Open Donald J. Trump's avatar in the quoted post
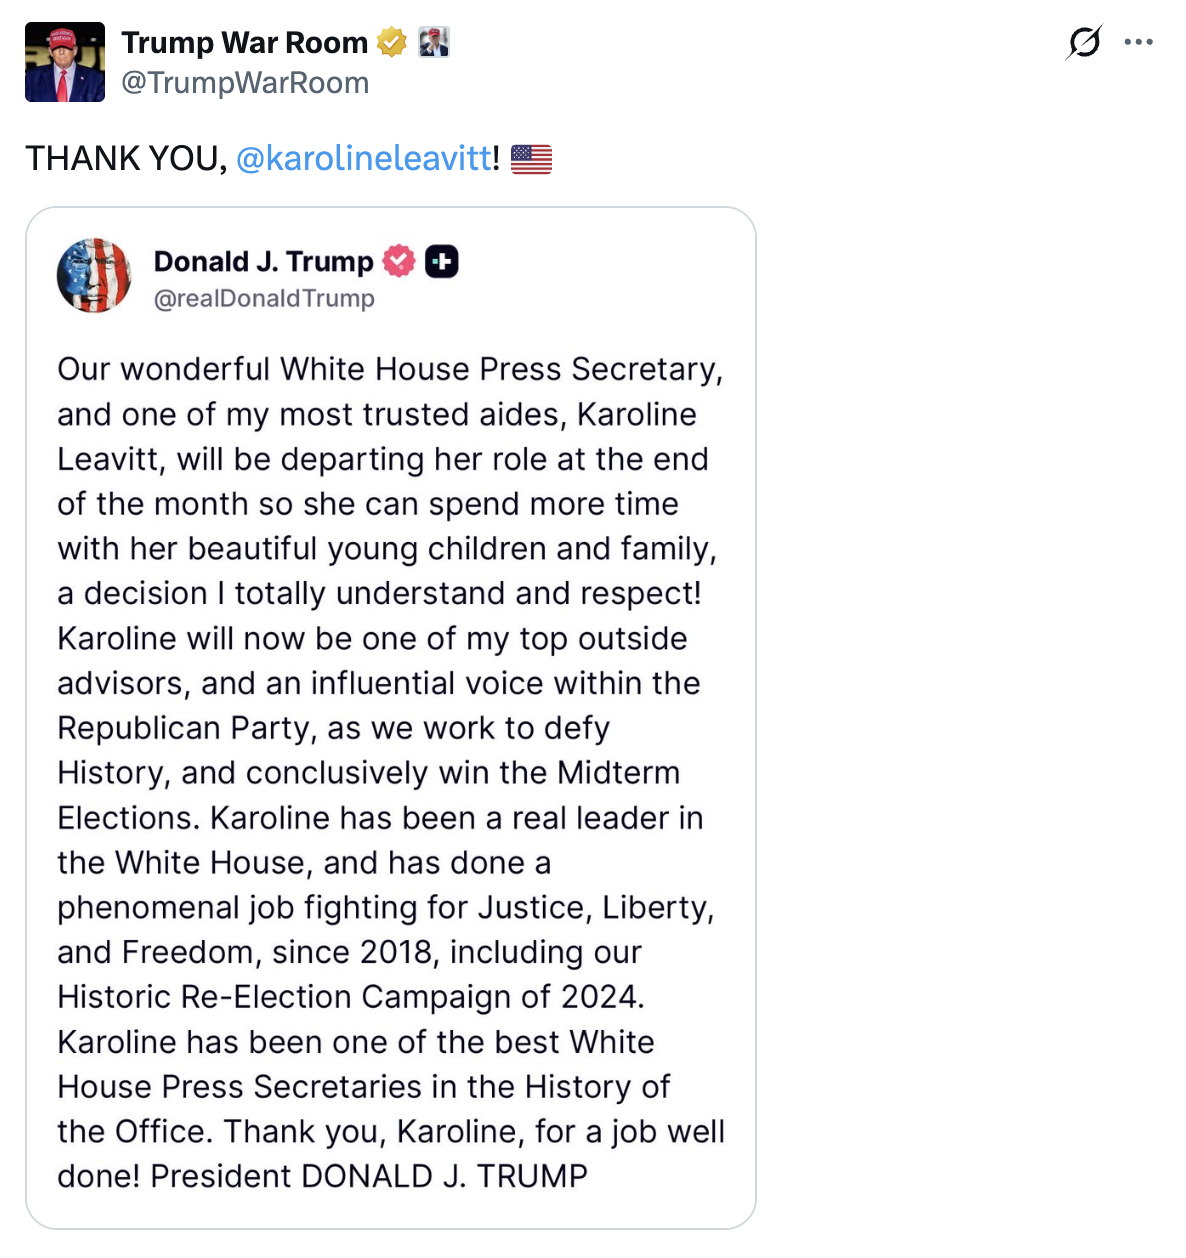1186x1258 pixels. tap(94, 275)
